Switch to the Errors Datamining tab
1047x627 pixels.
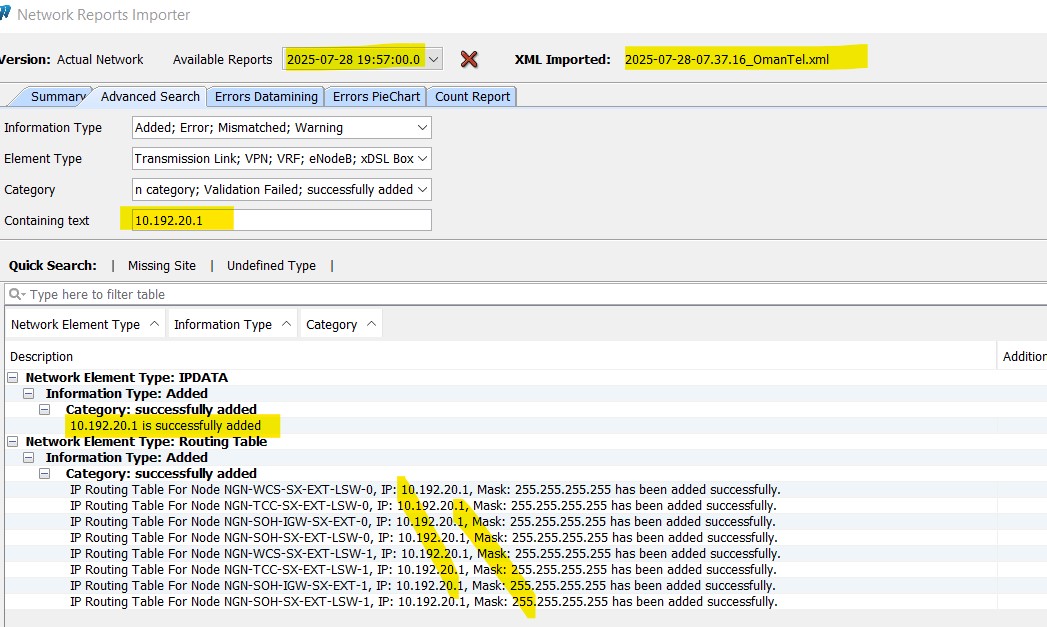click(x=266, y=97)
